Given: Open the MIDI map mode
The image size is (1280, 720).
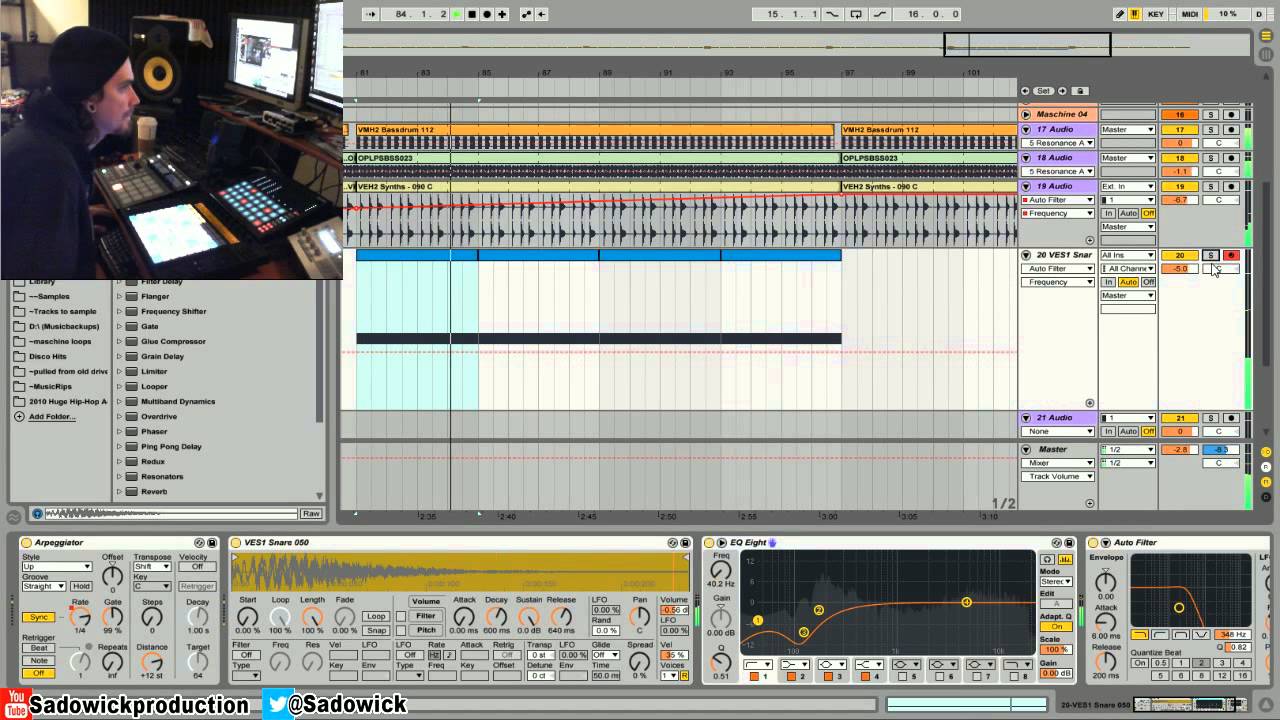Looking at the screenshot, I should 1189,14.
